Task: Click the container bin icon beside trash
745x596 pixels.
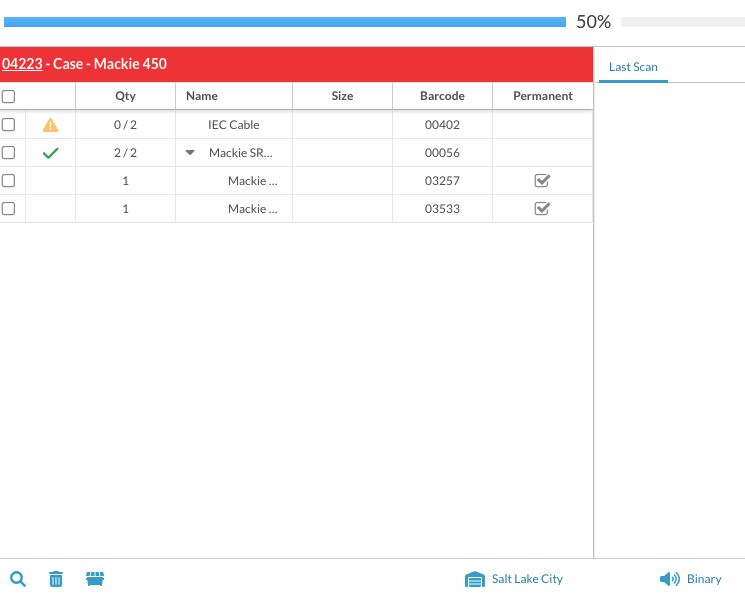Action: click(95, 579)
